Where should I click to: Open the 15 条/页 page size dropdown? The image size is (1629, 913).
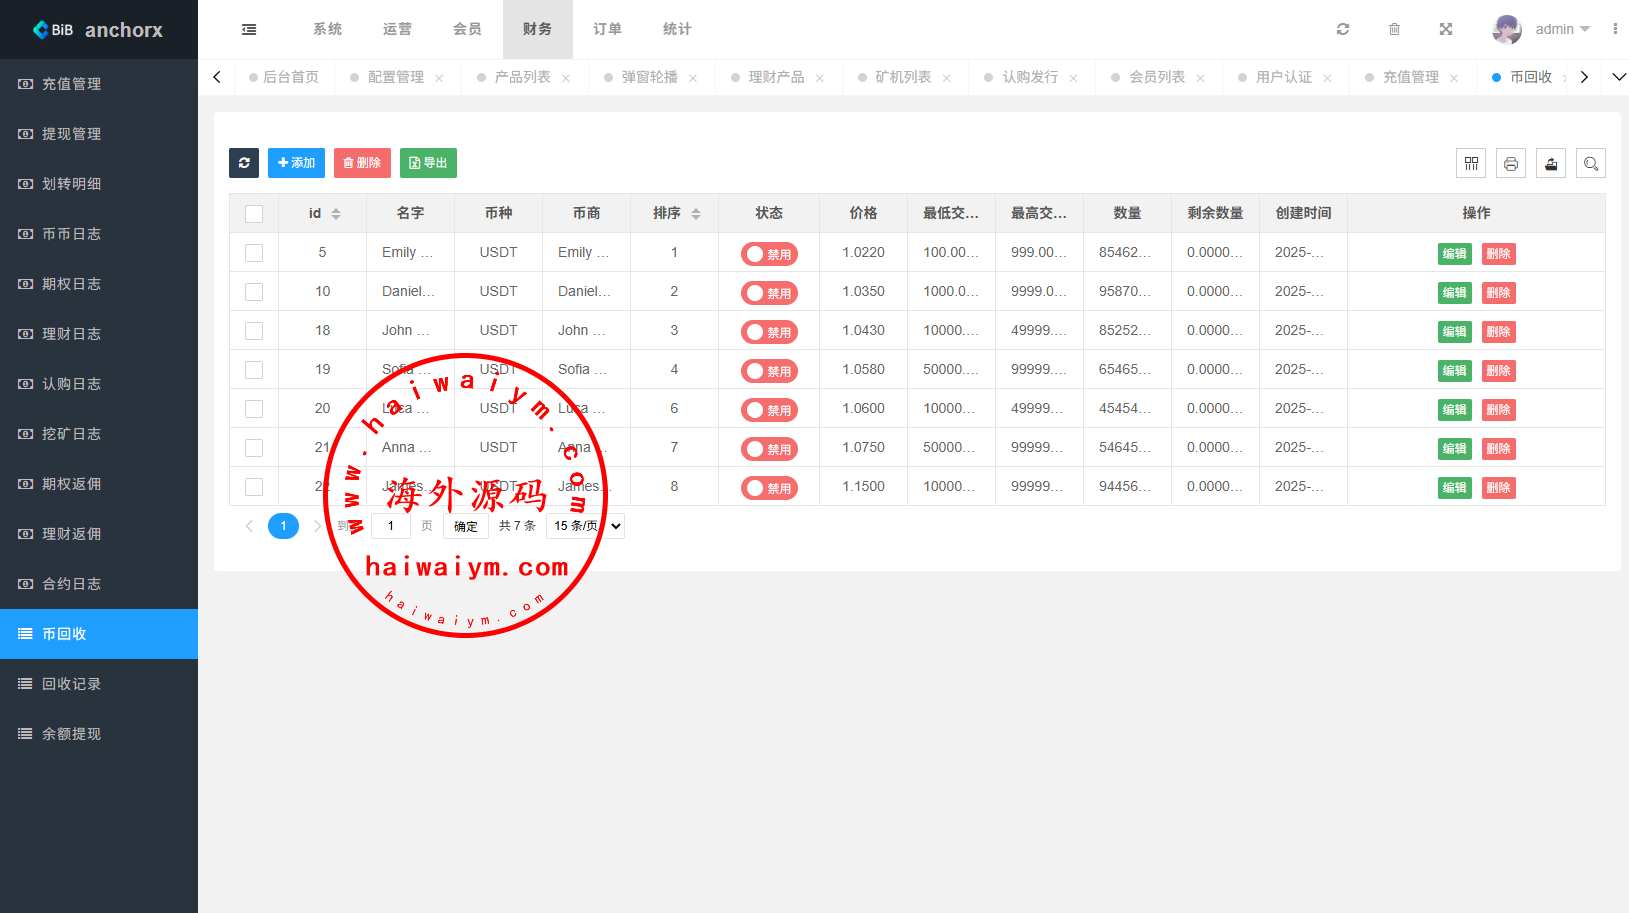coord(587,526)
